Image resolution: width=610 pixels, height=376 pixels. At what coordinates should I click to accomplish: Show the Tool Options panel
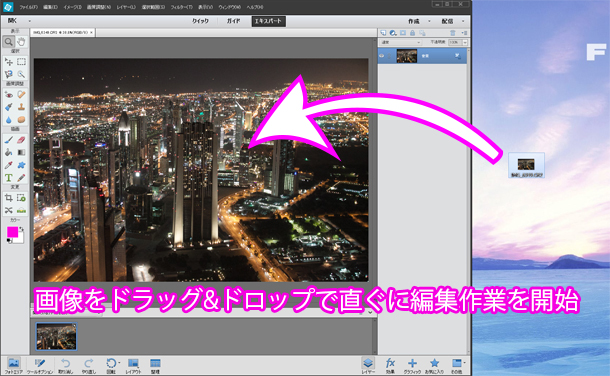click(40, 366)
